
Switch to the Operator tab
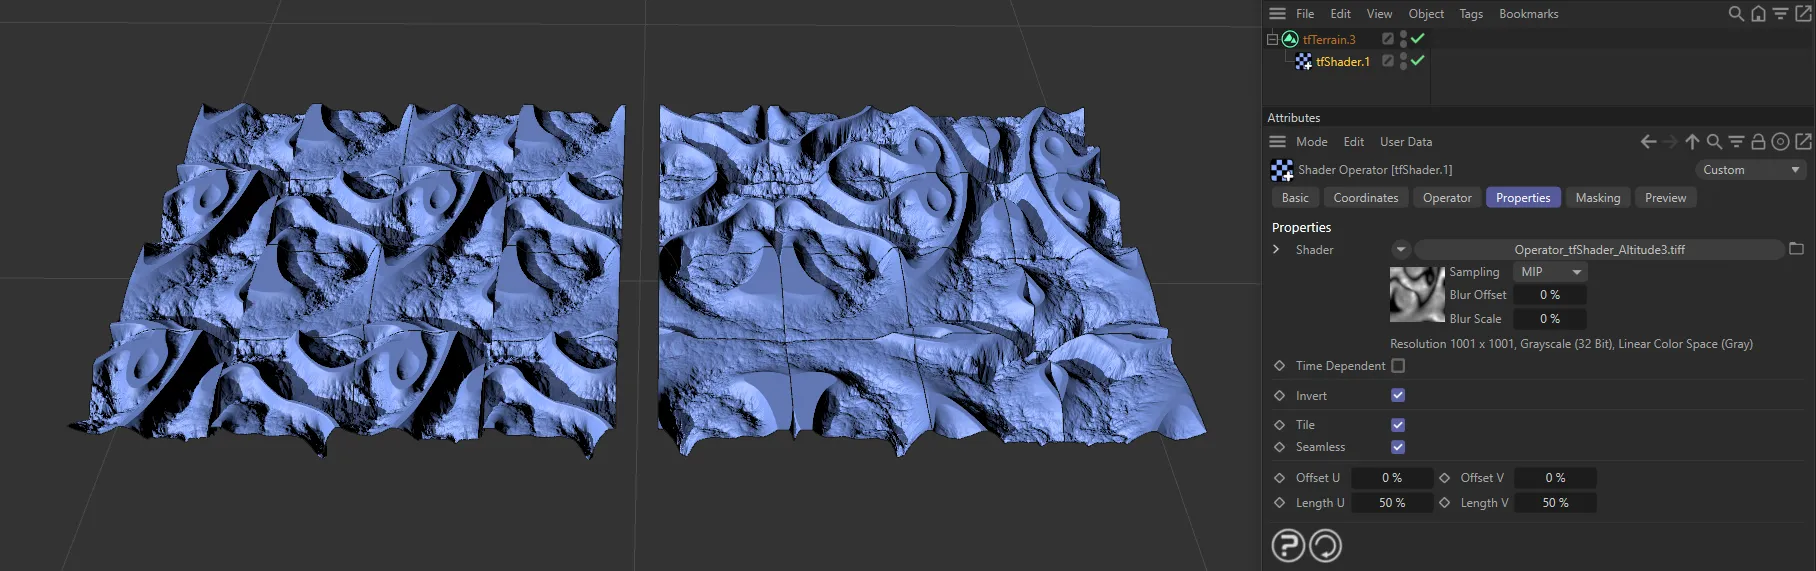coord(1447,198)
